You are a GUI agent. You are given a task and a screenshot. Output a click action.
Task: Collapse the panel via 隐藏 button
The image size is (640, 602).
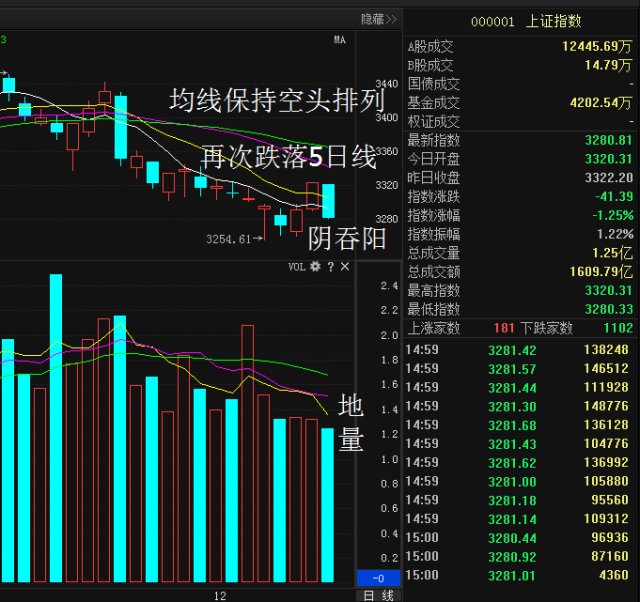click(379, 19)
